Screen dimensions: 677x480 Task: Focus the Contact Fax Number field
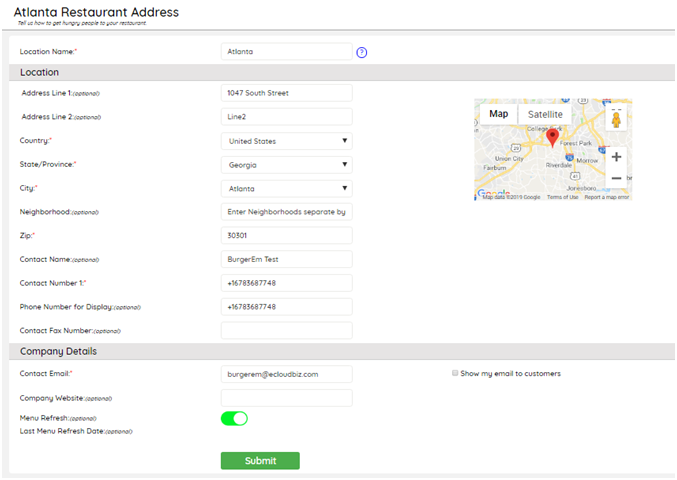pos(286,330)
